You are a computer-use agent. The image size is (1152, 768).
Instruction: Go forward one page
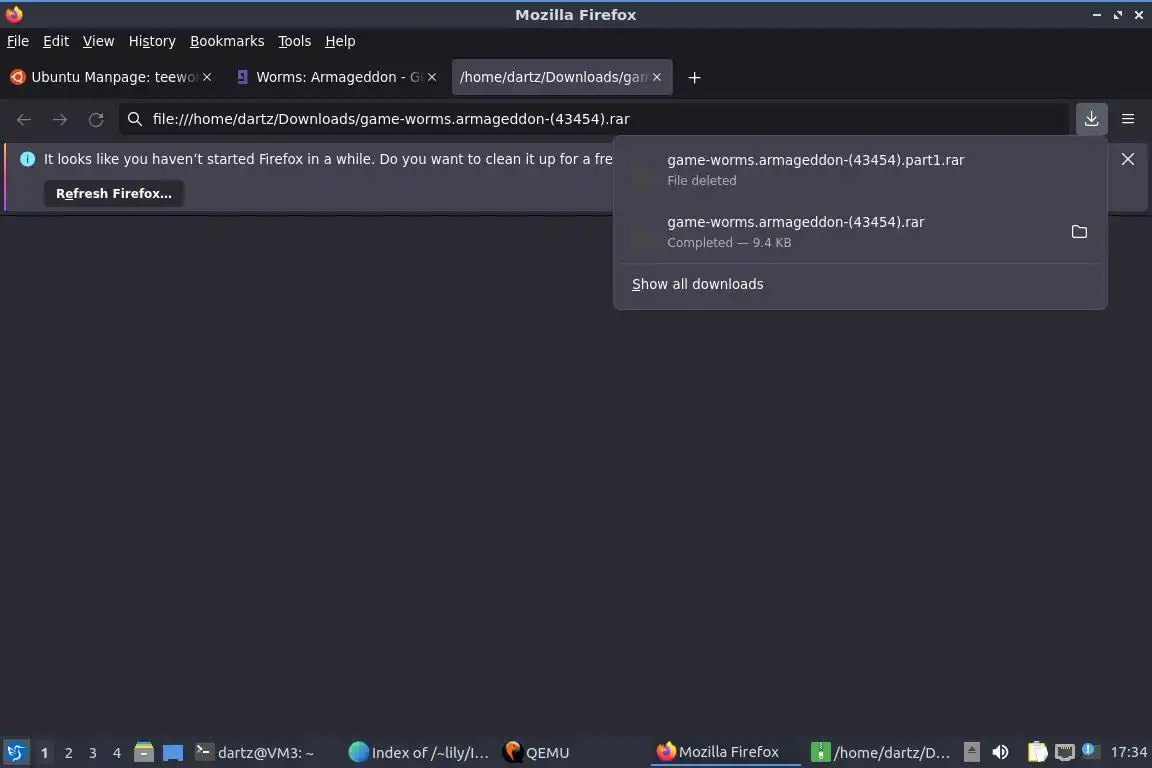click(60, 119)
